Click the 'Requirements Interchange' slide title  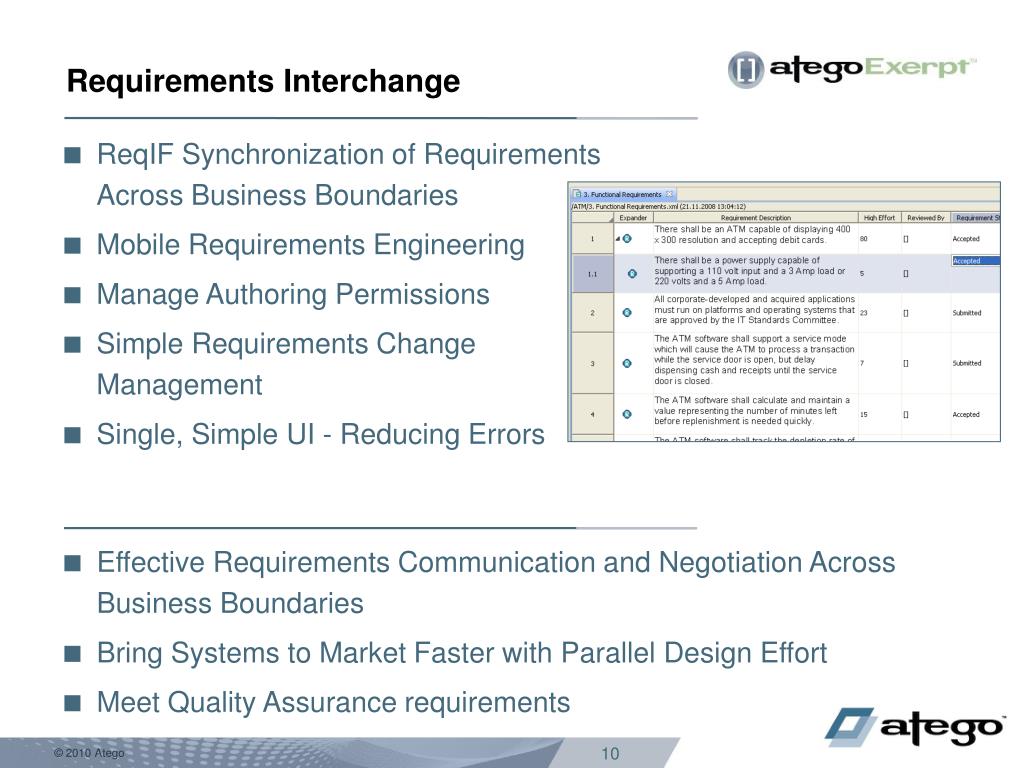coord(263,82)
